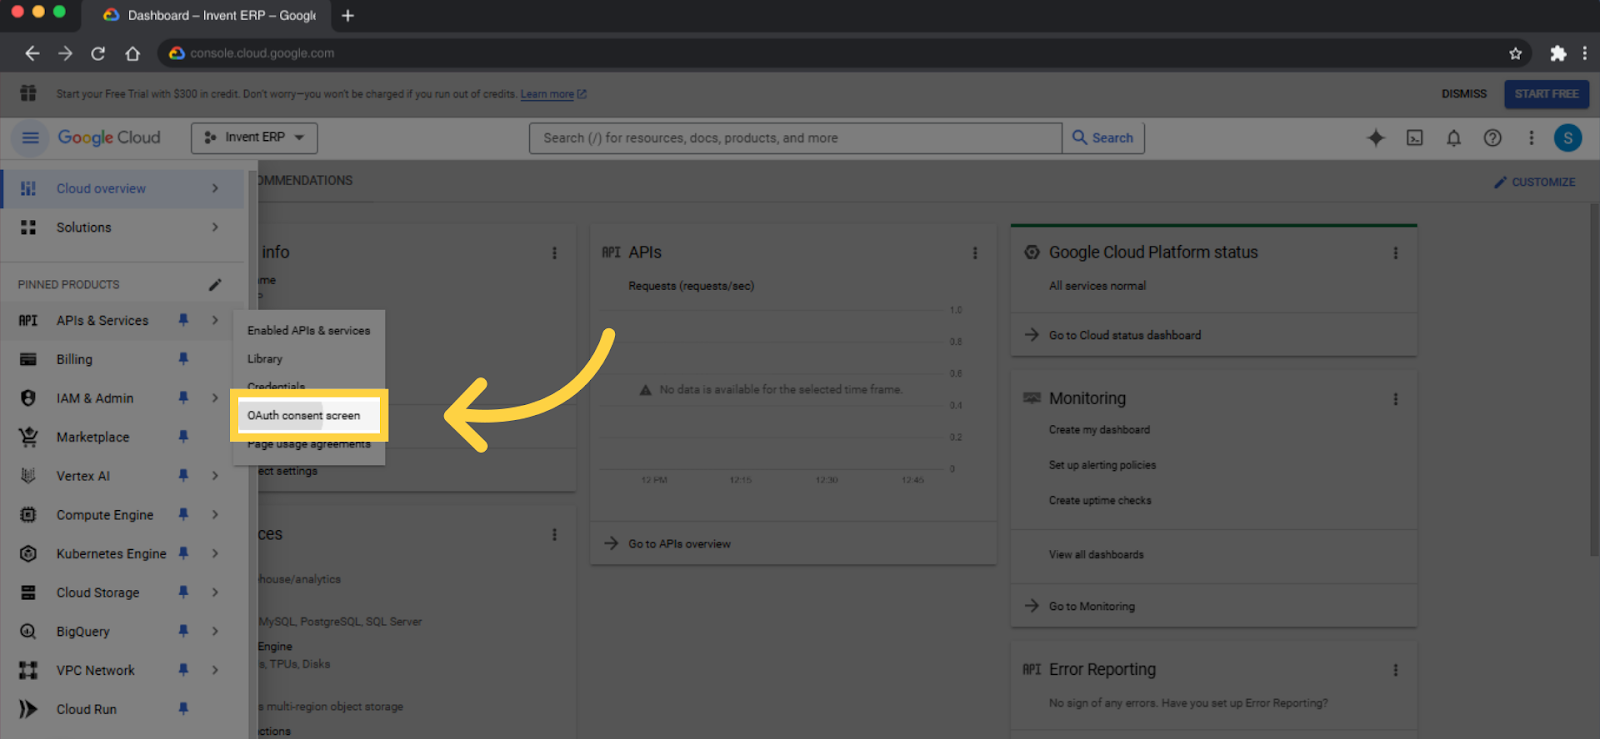Unpin BigQuery from pinned products
The height and width of the screenshot is (739, 1600).
click(x=183, y=631)
